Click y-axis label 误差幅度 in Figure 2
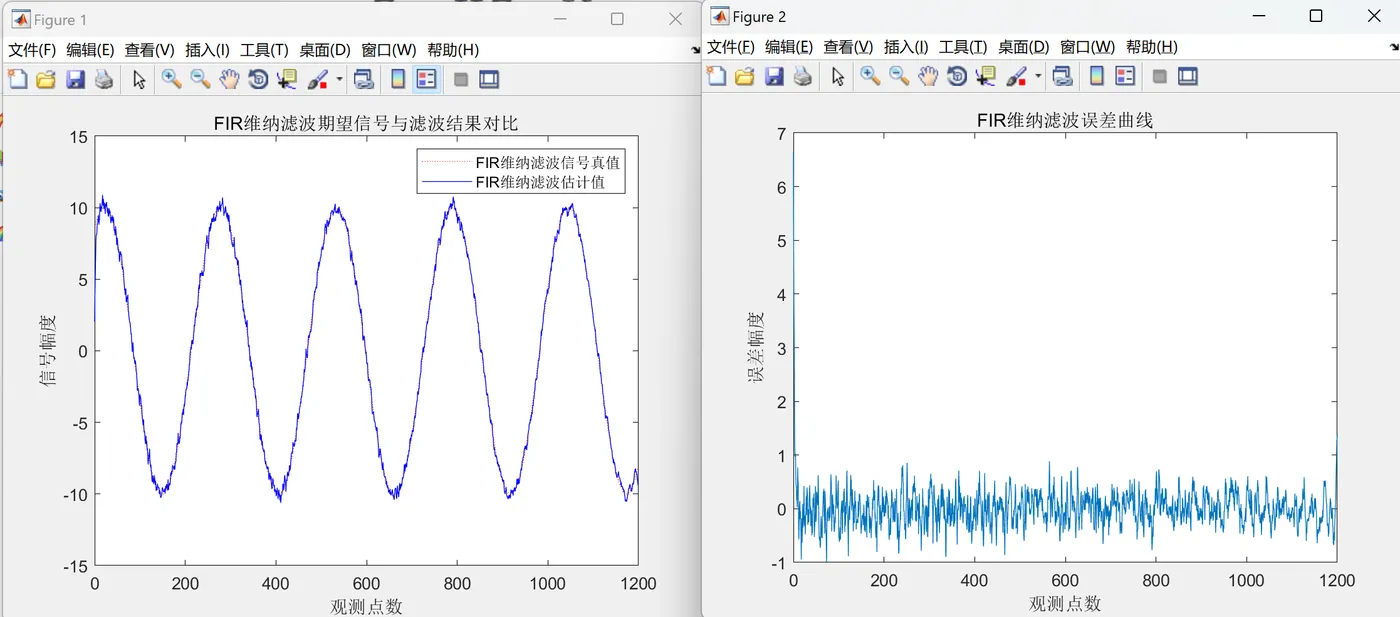The image size is (1400, 617). pyautogui.click(x=756, y=347)
